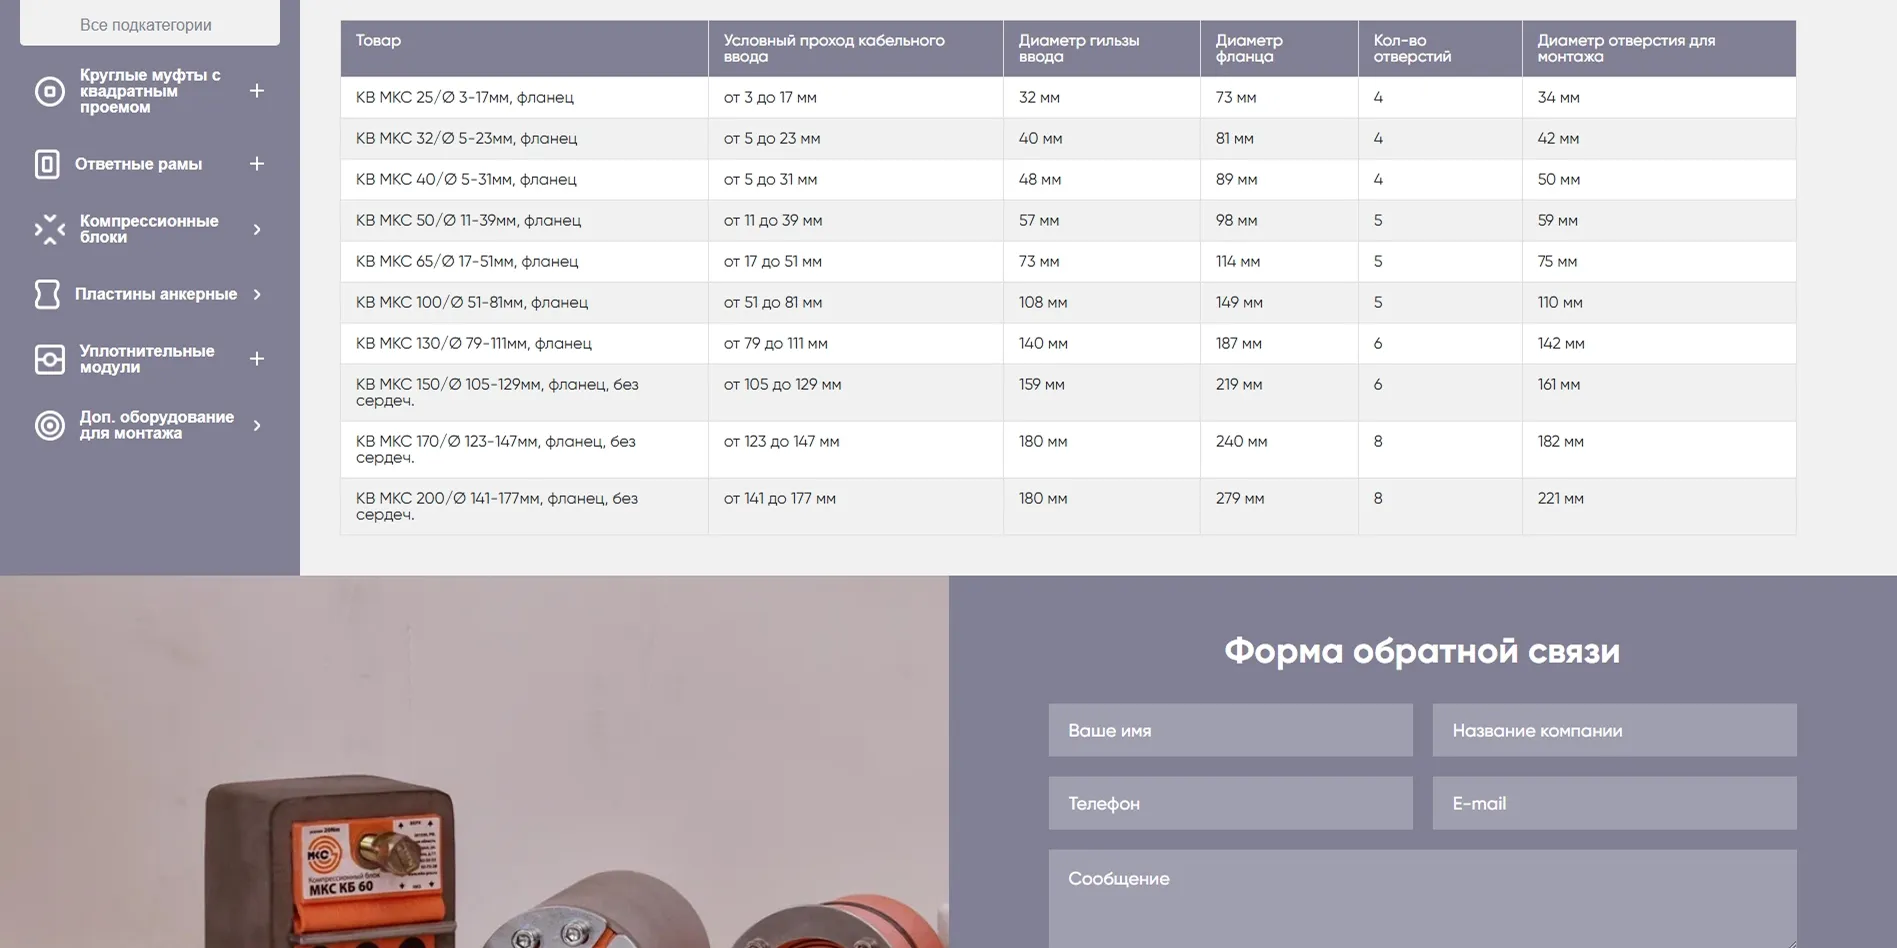Click product КВ МКС 50/Ø 11-39мм, фланец
The width and height of the screenshot is (1897, 948).
(x=468, y=220)
